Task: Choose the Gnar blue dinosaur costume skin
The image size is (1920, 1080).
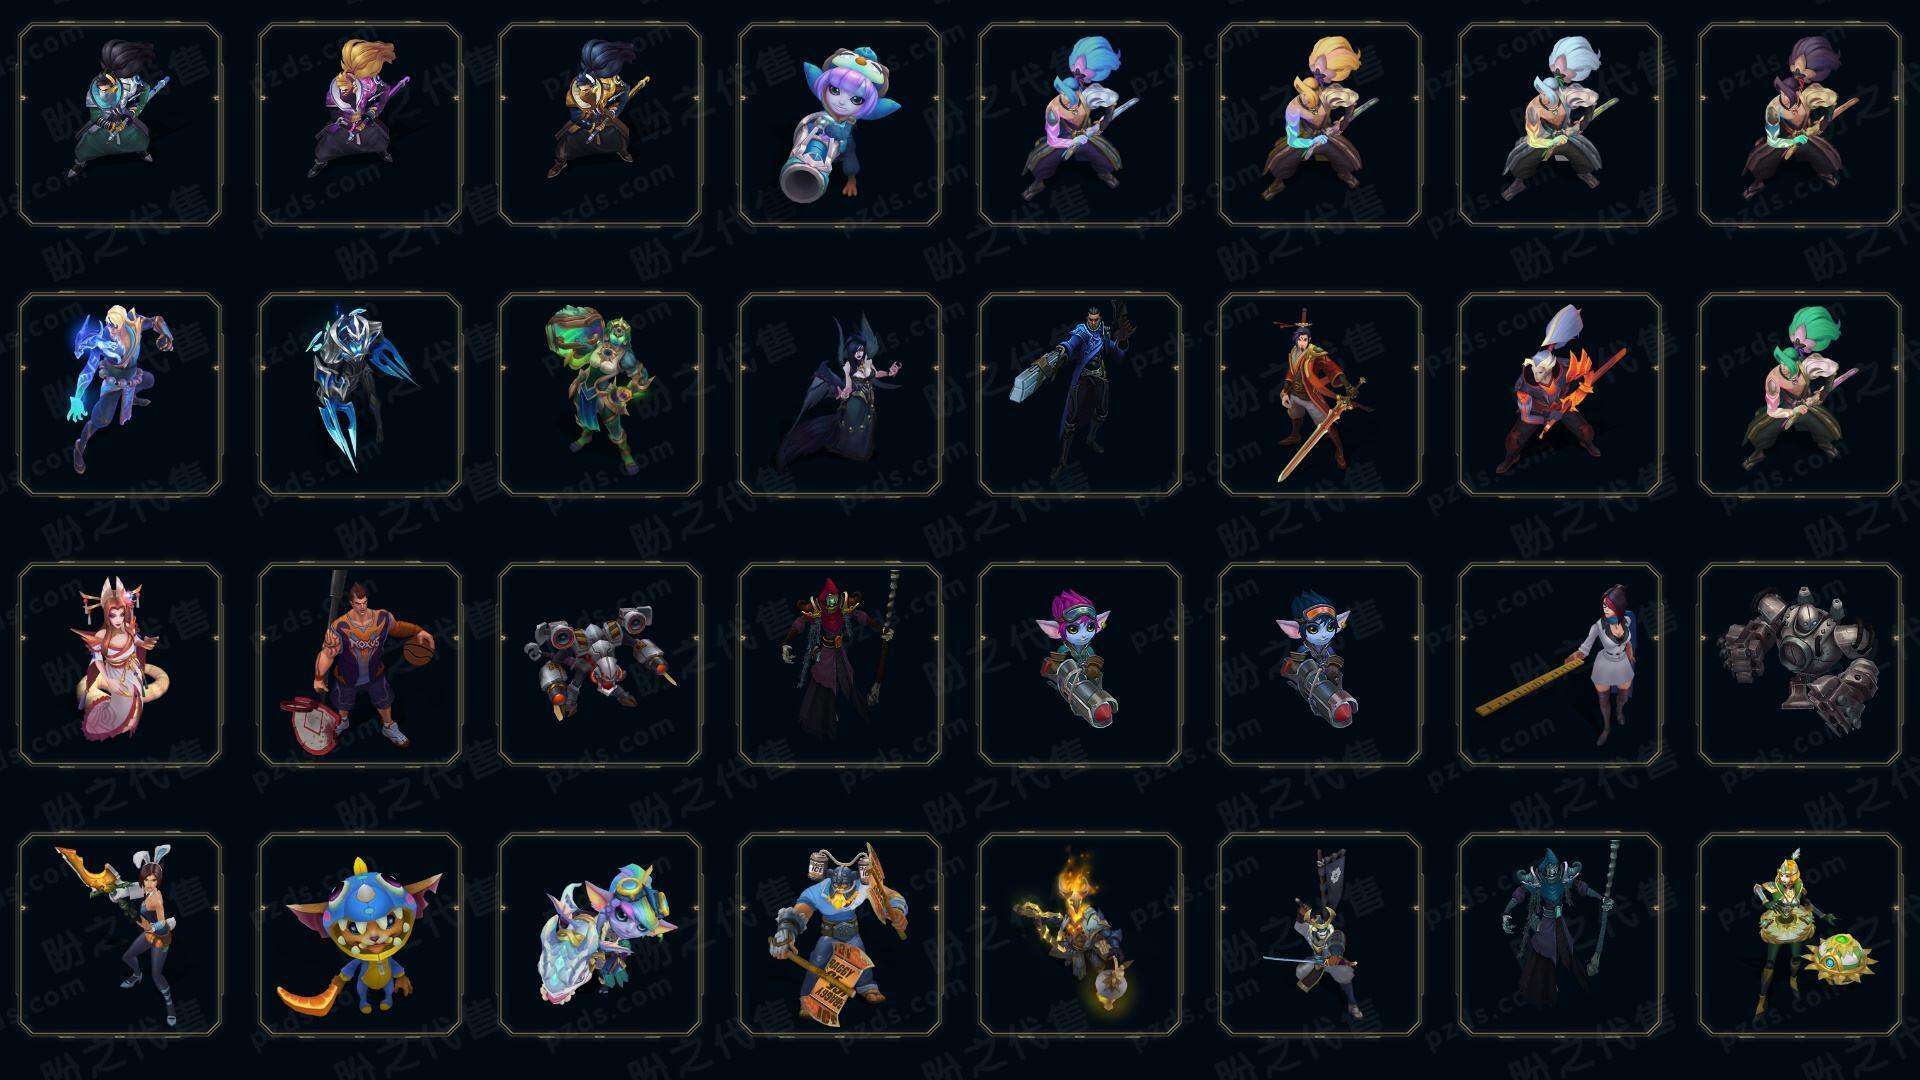Action: pyautogui.click(x=360, y=935)
